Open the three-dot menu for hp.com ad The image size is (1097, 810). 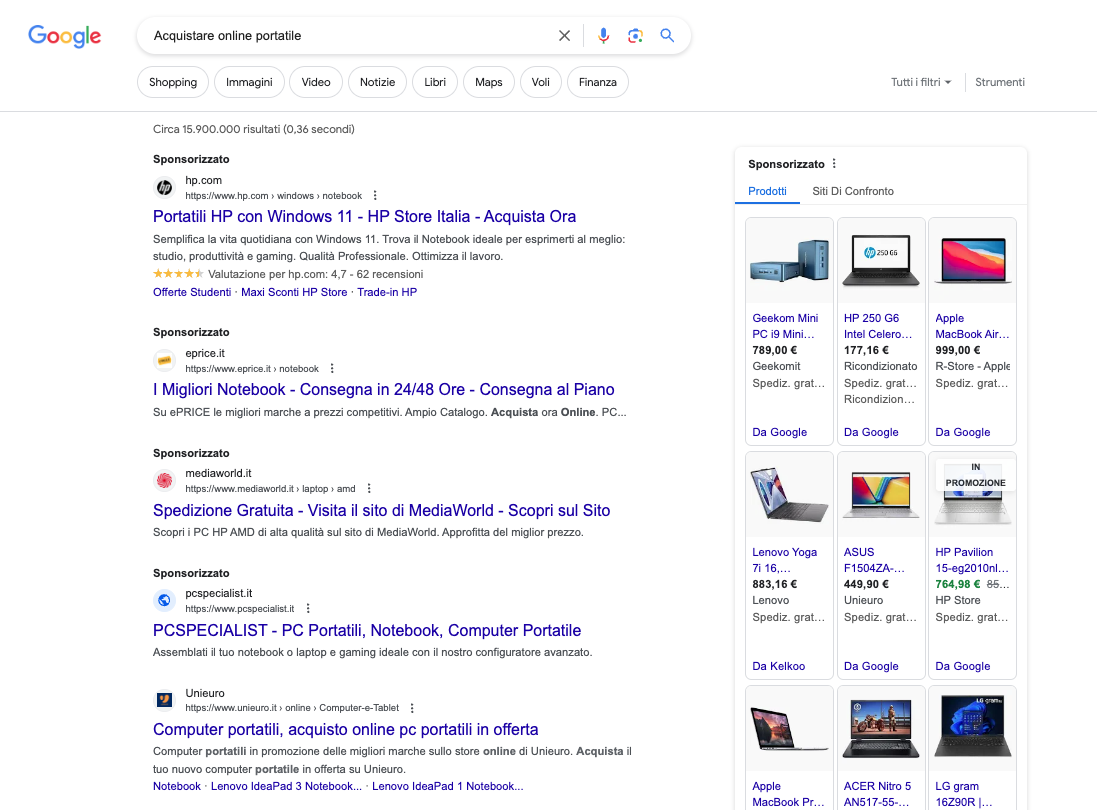[375, 196]
